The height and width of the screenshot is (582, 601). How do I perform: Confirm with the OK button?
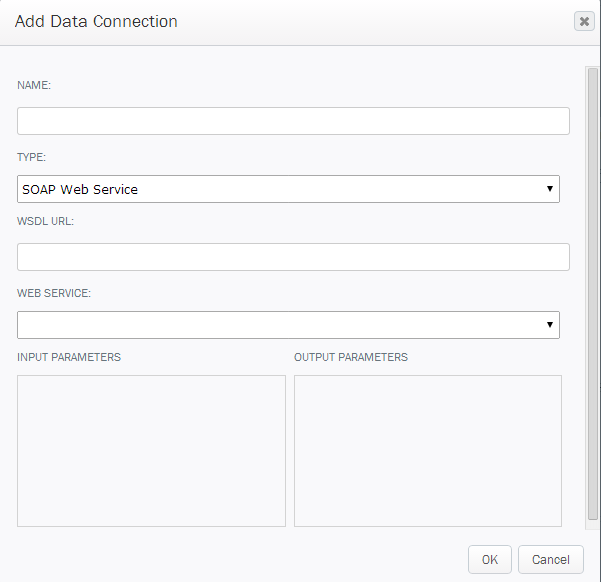(x=489, y=559)
